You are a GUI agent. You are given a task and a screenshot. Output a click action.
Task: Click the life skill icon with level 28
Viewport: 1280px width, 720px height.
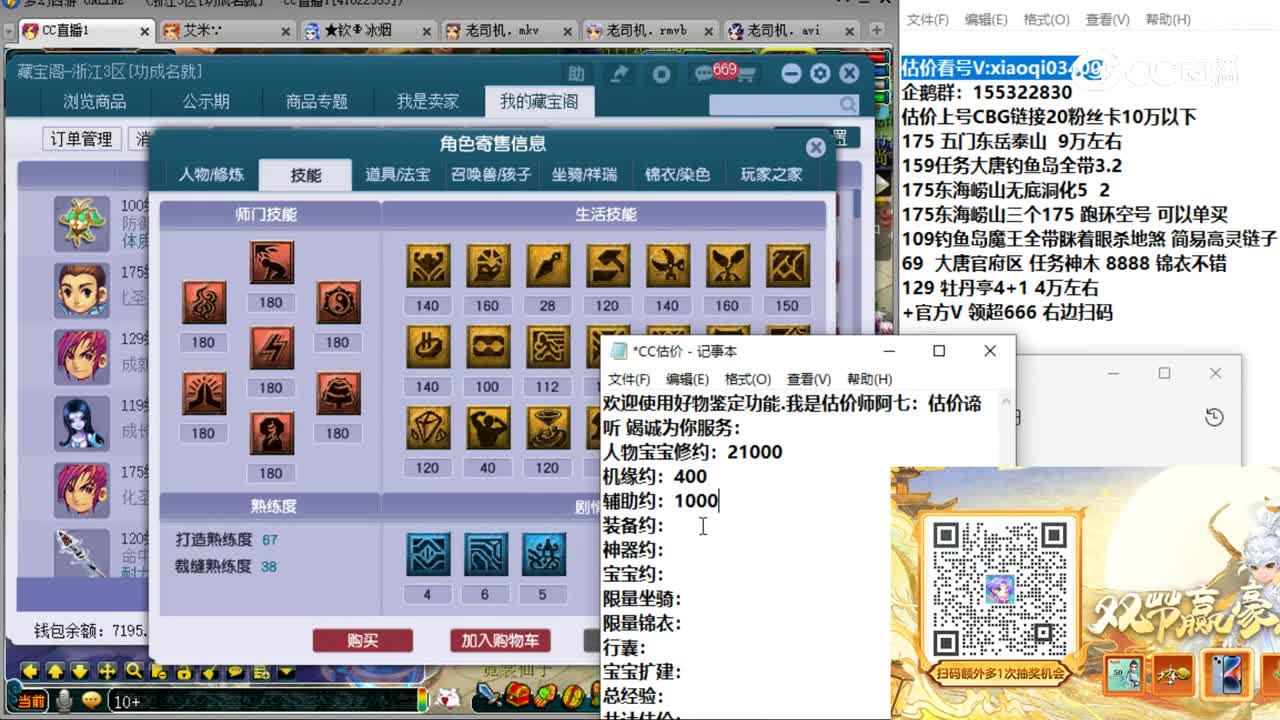[x=547, y=266]
